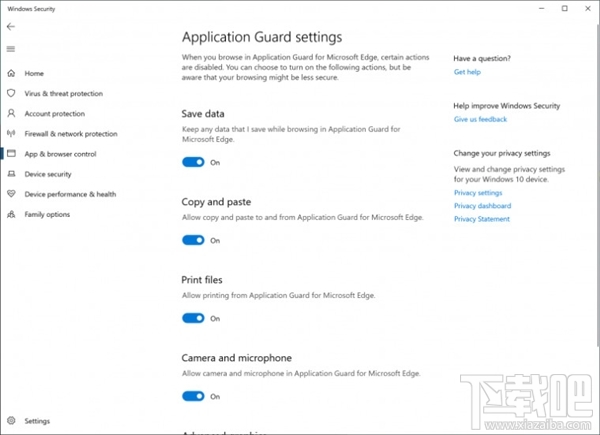Click the Home house icon
This screenshot has width=600, height=435.
(x=11, y=74)
